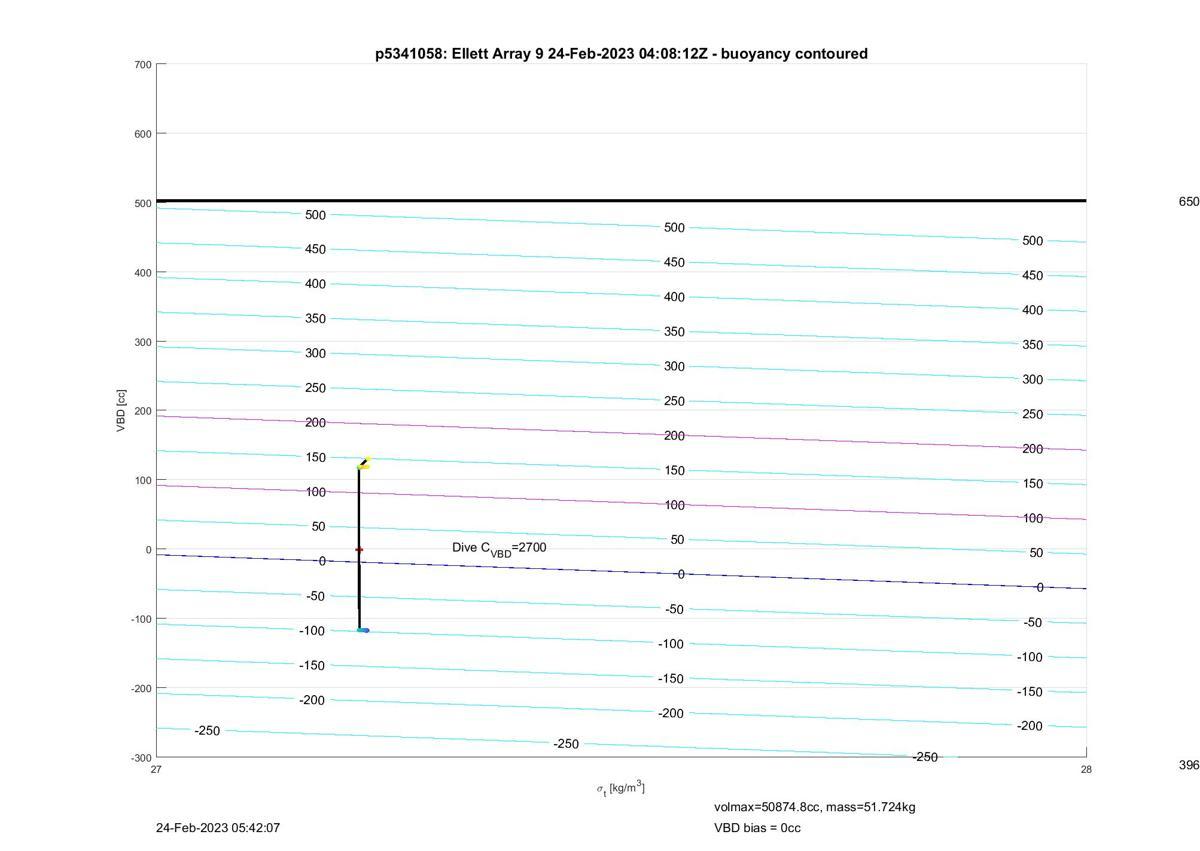Click the x-axis tick label 27

[x=156, y=769]
